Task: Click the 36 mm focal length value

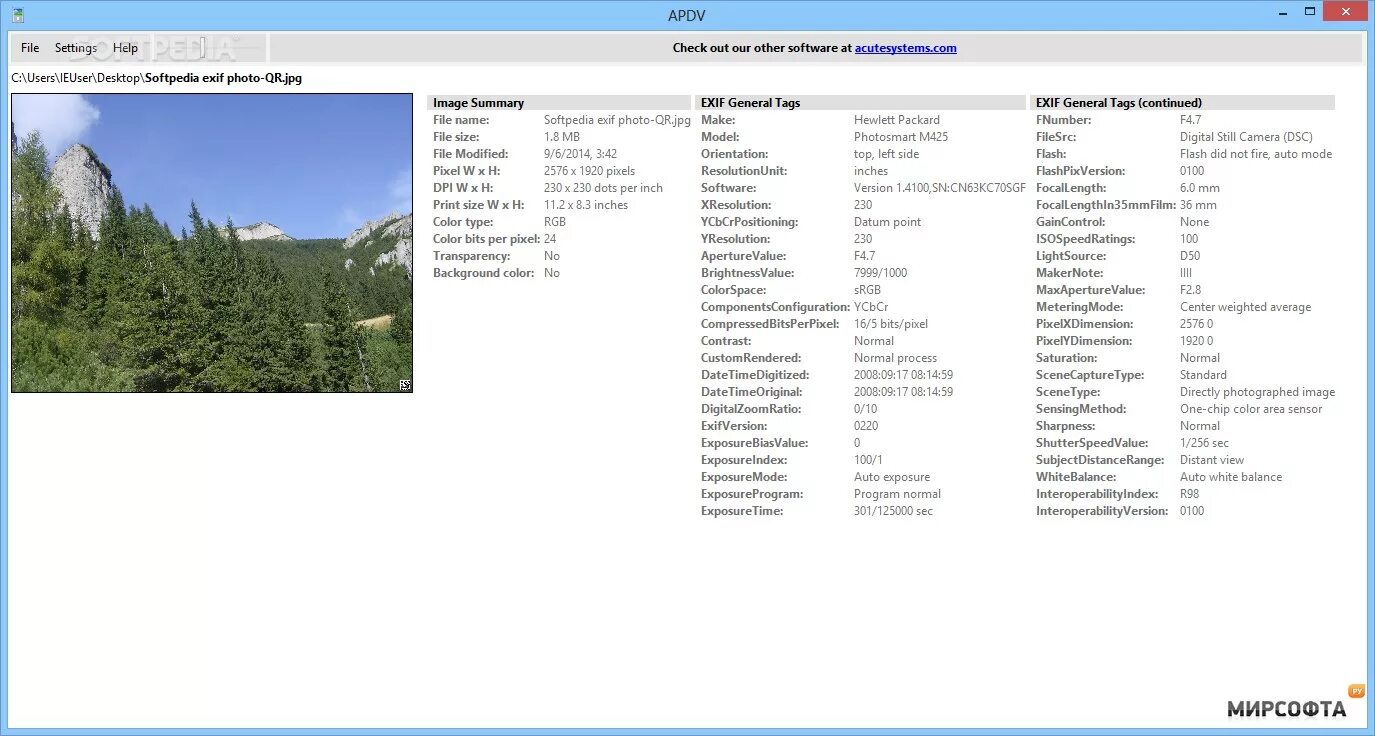Action: pyautogui.click(x=1198, y=205)
